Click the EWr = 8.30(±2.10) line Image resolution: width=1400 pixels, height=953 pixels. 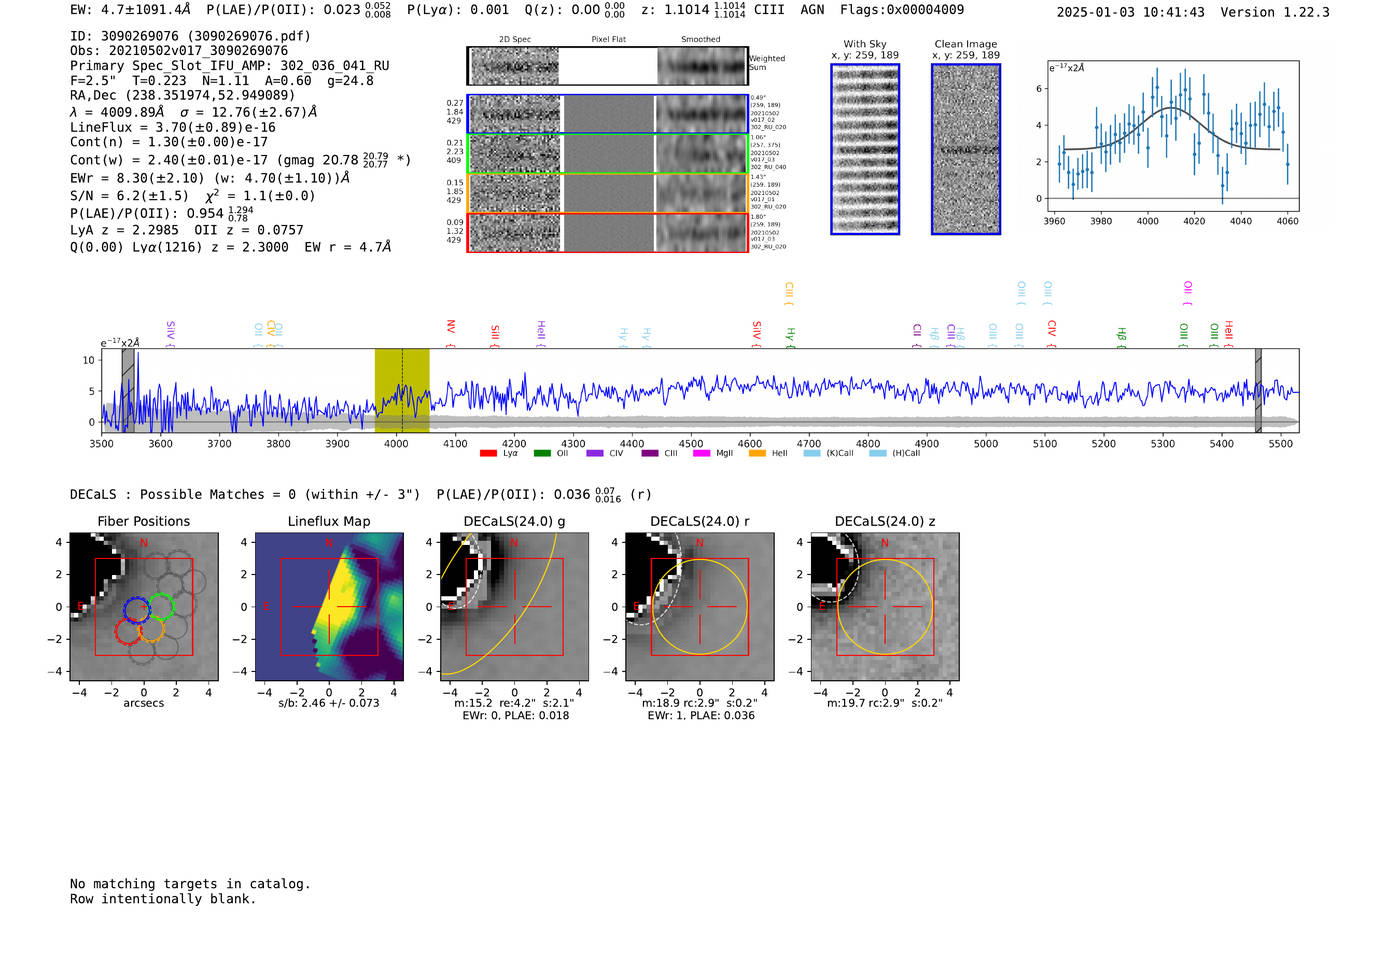pos(210,178)
